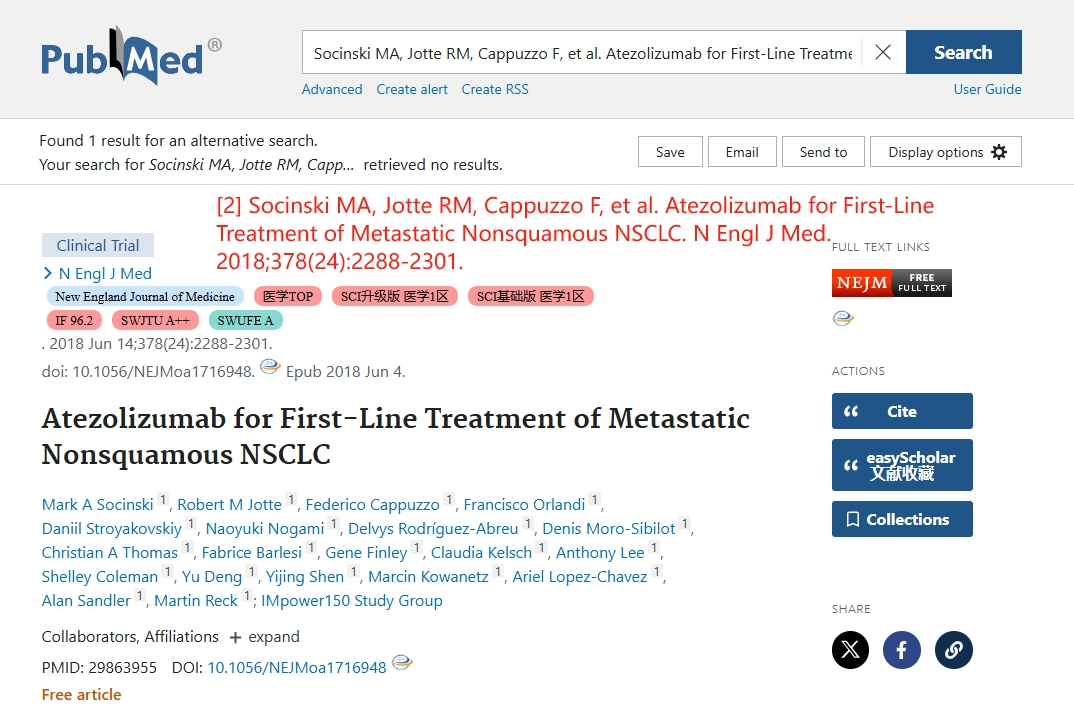The image size is (1074, 709).
Task: Open the Collections button
Action: pos(902,519)
